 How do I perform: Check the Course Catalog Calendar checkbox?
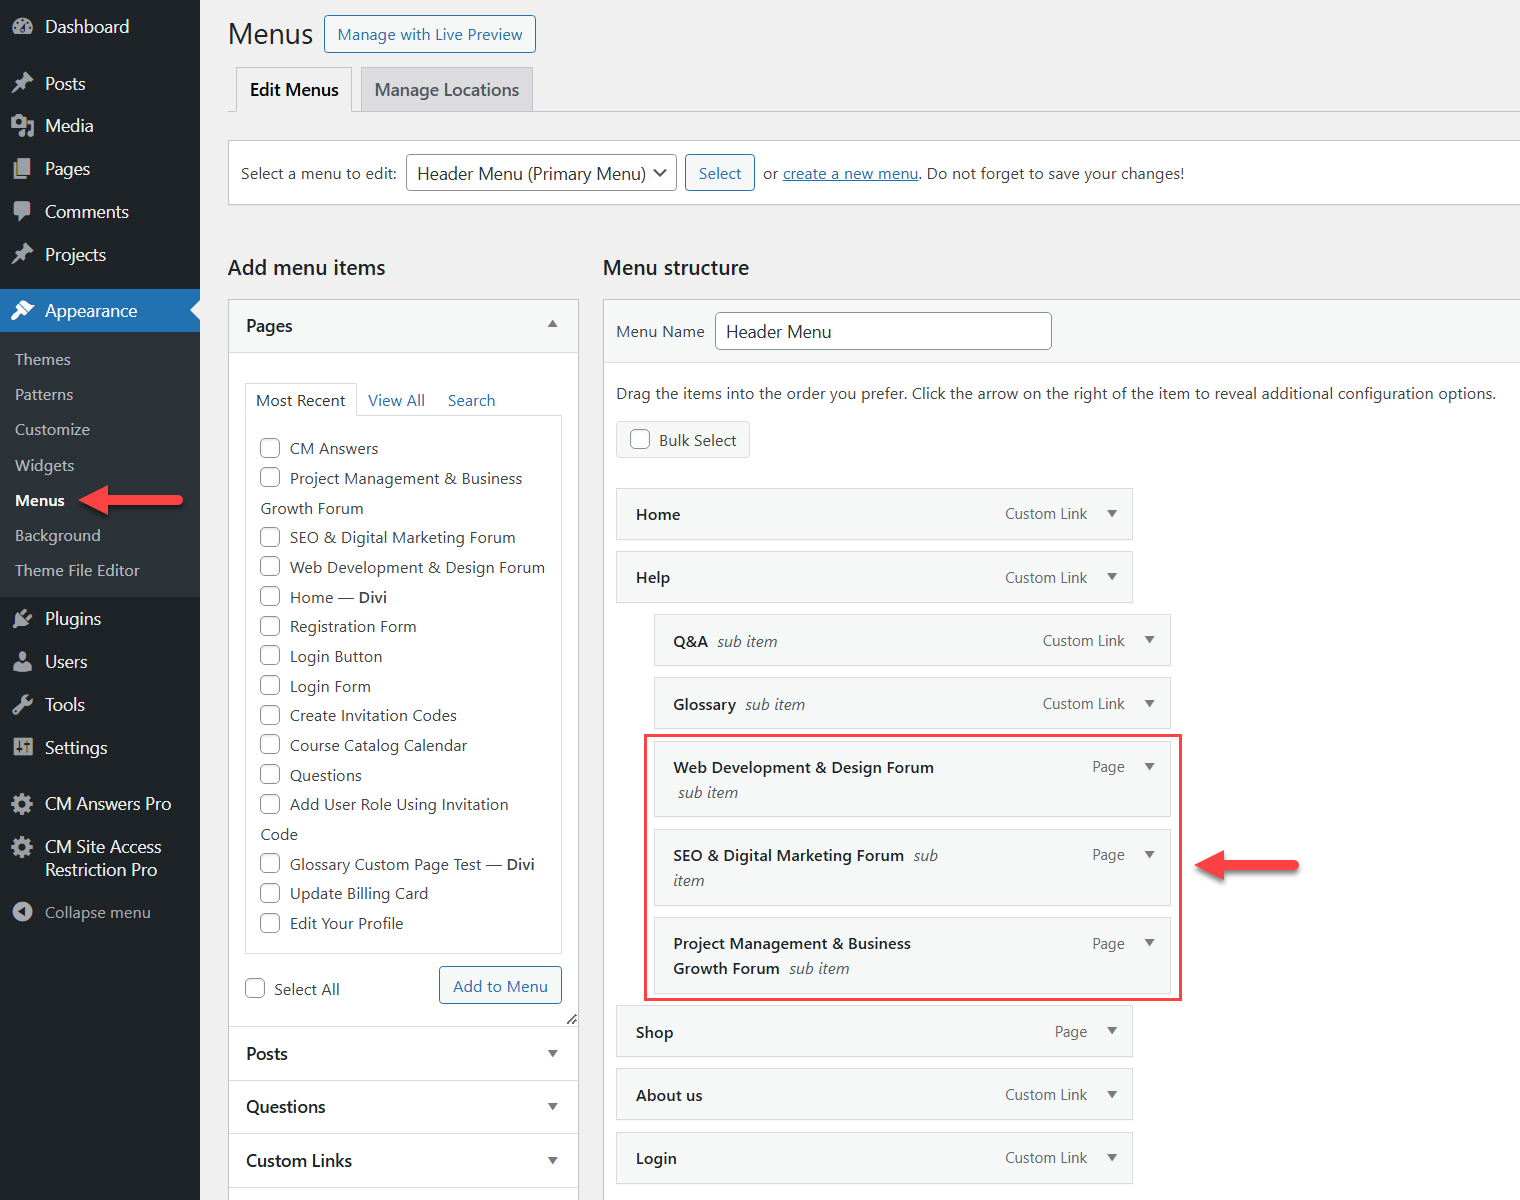pos(270,745)
